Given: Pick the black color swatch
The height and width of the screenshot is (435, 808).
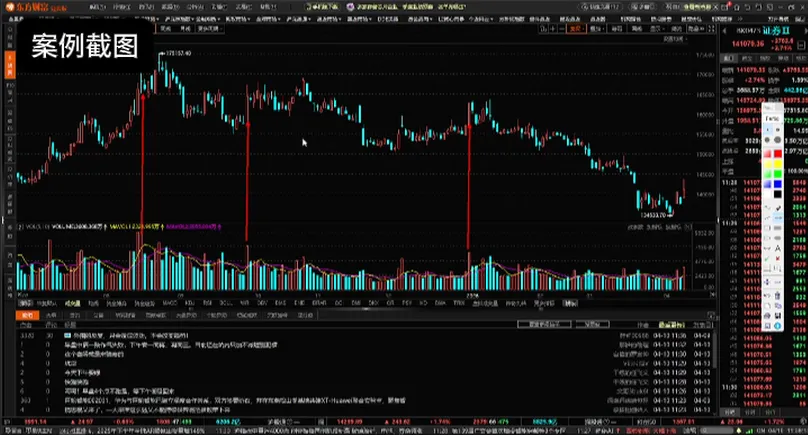Looking at the screenshot, I should pos(778,194).
